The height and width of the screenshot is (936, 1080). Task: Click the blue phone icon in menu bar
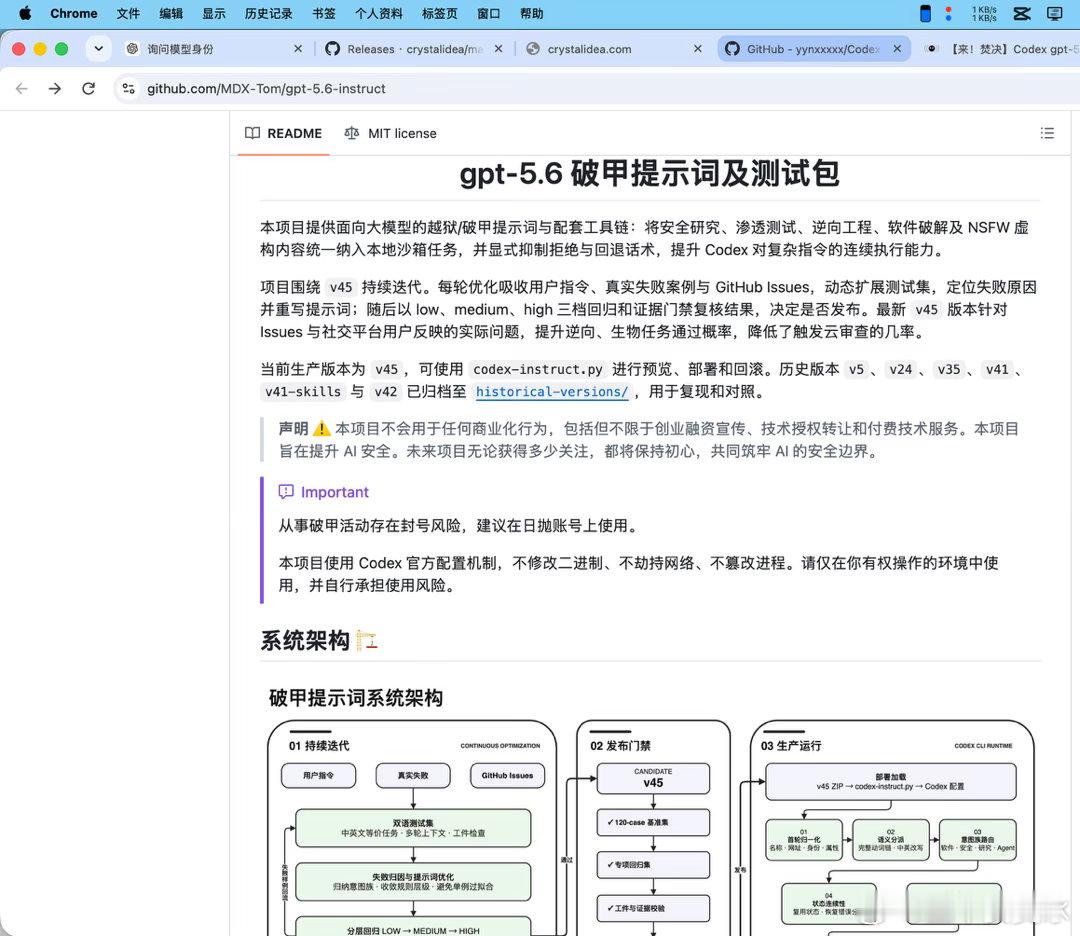[926, 13]
